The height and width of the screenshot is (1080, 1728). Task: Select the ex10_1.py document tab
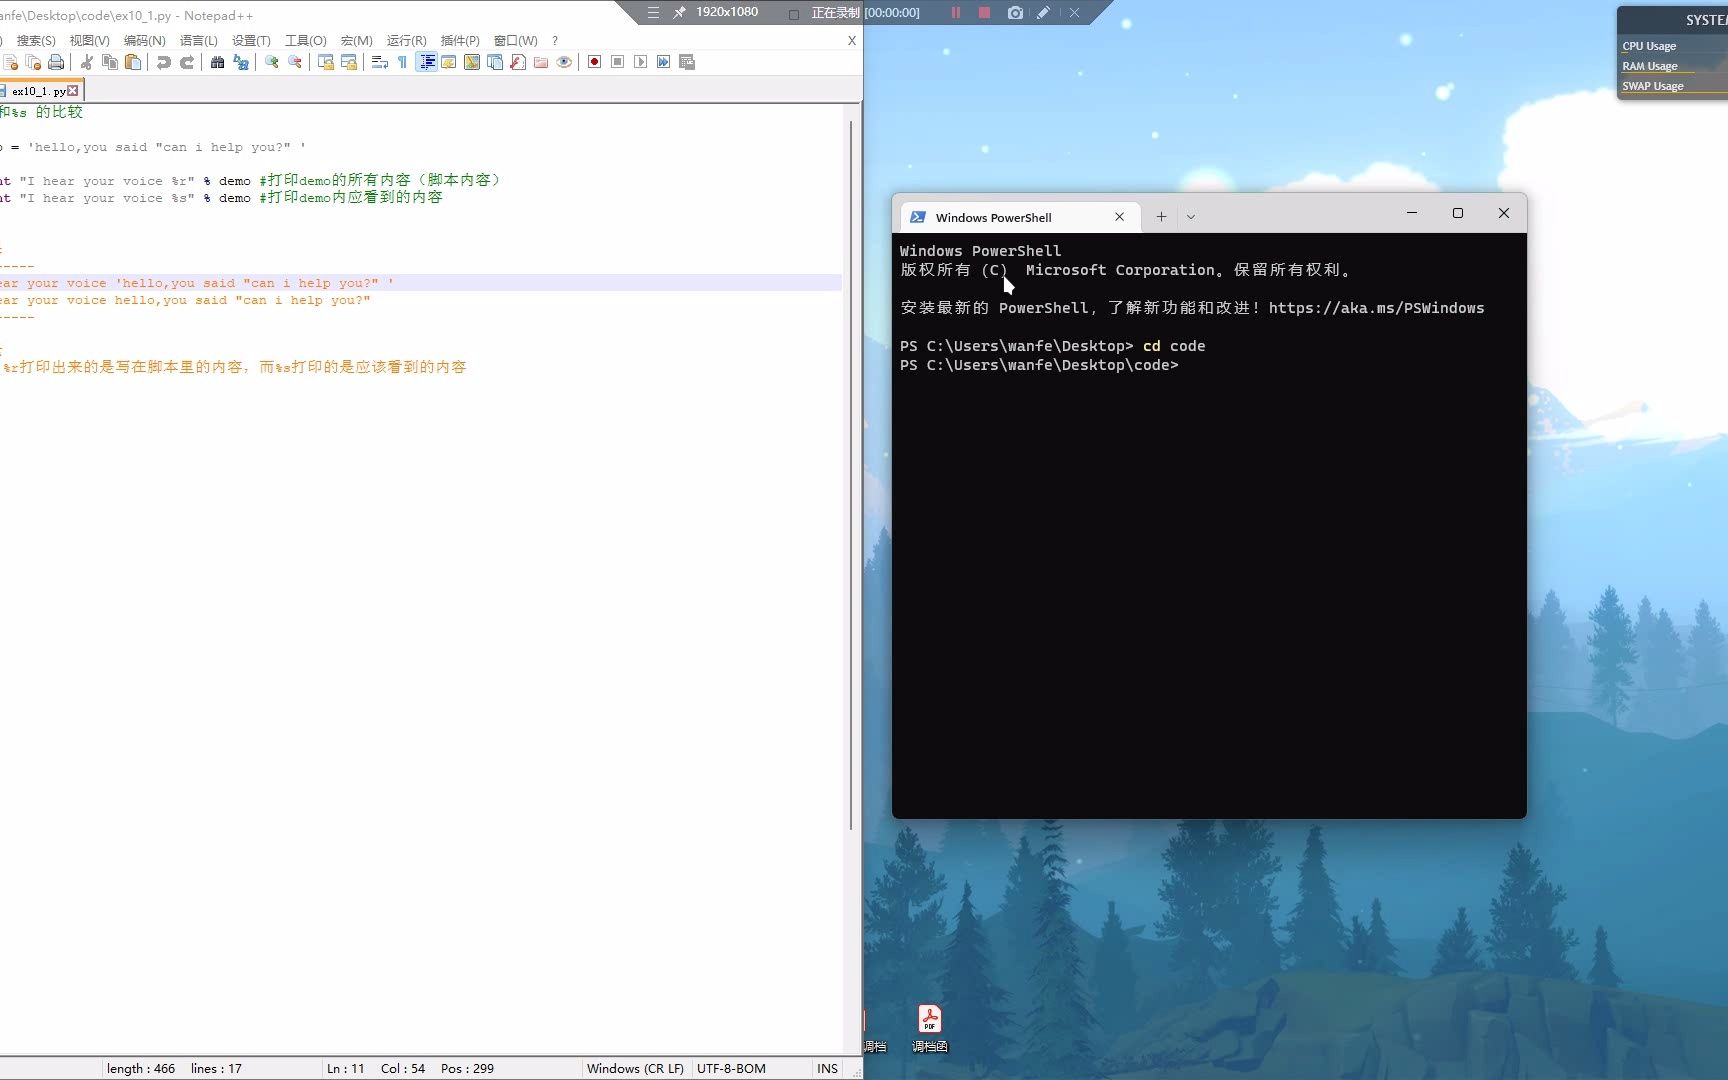(x=39, y=91)
